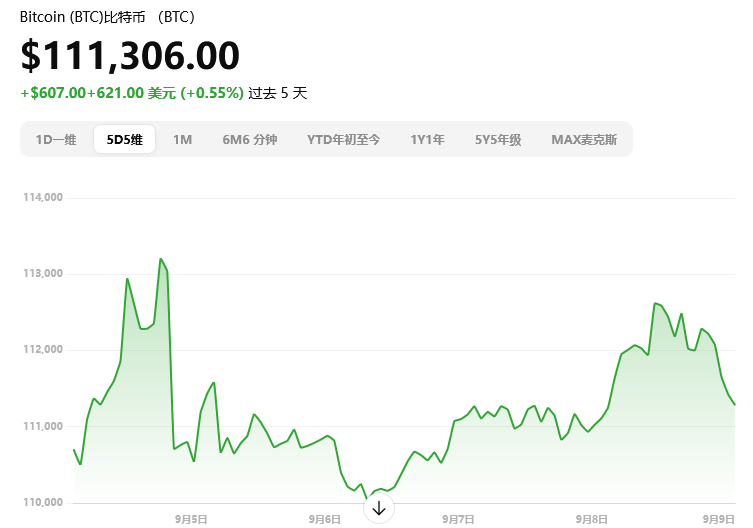Click the 9月7日 date axis marker
753x528 pixels.
click(x=458, y=519)
